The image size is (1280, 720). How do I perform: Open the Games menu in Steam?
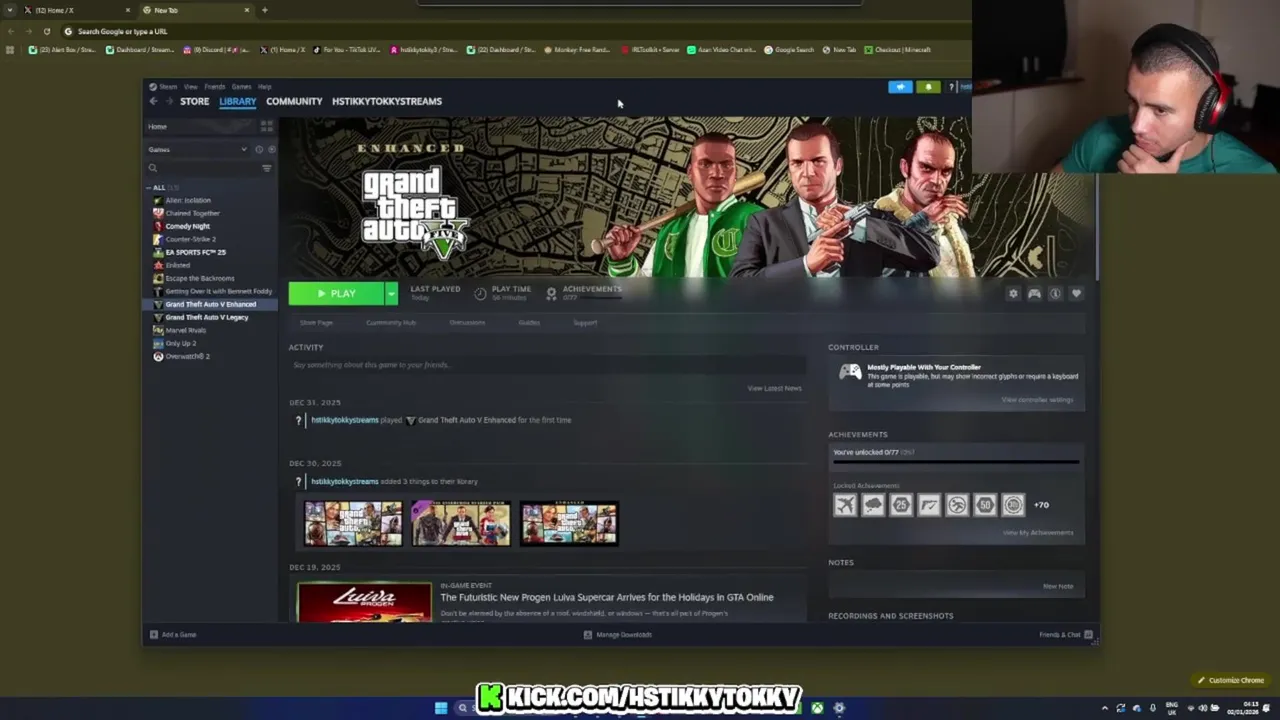coord(241,87)
